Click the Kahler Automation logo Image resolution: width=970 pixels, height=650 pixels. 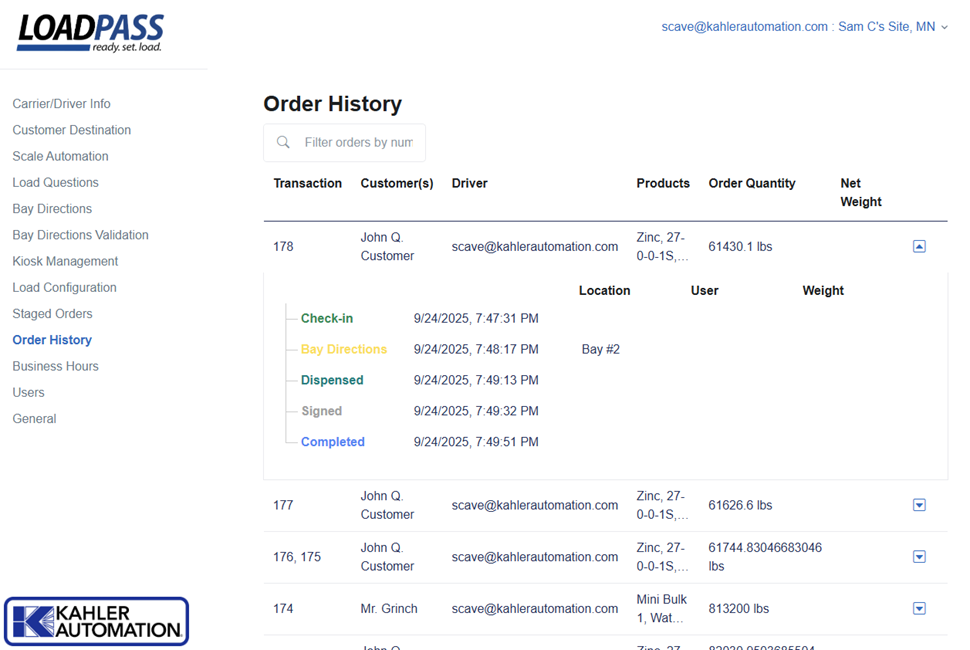[x=96, y=621]
